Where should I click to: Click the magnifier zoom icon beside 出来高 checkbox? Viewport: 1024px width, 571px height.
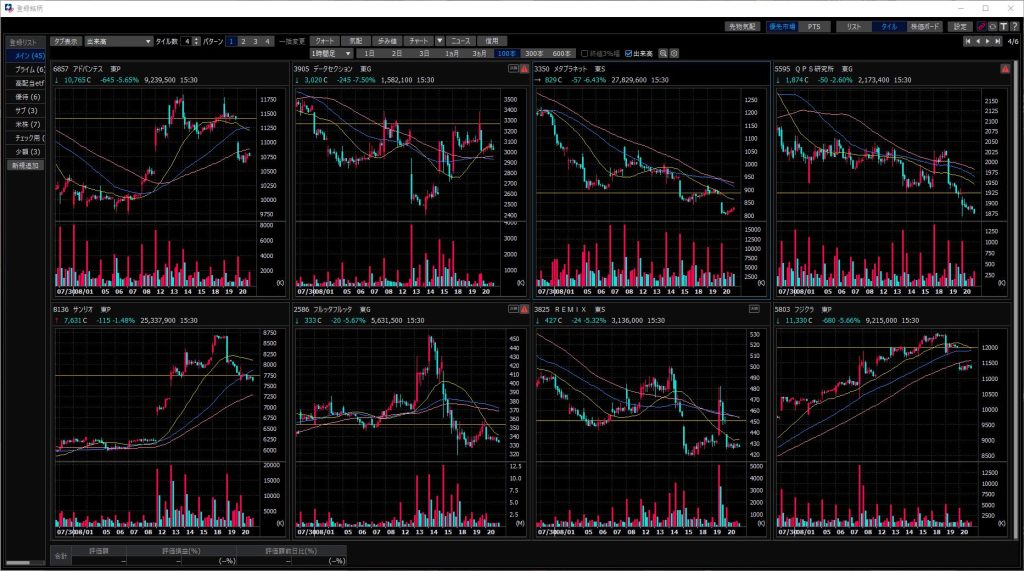[663, 53]
